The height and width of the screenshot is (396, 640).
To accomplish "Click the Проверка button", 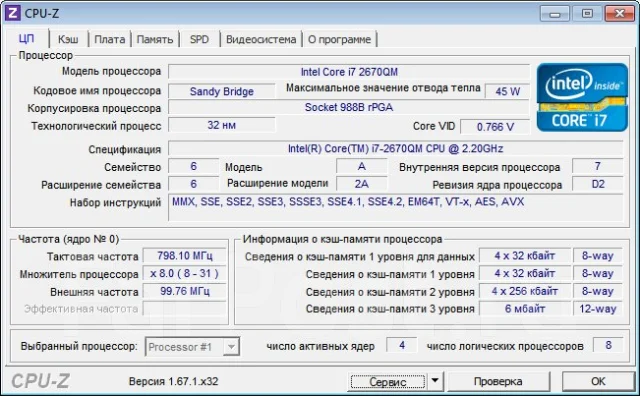I will [498, 381].
